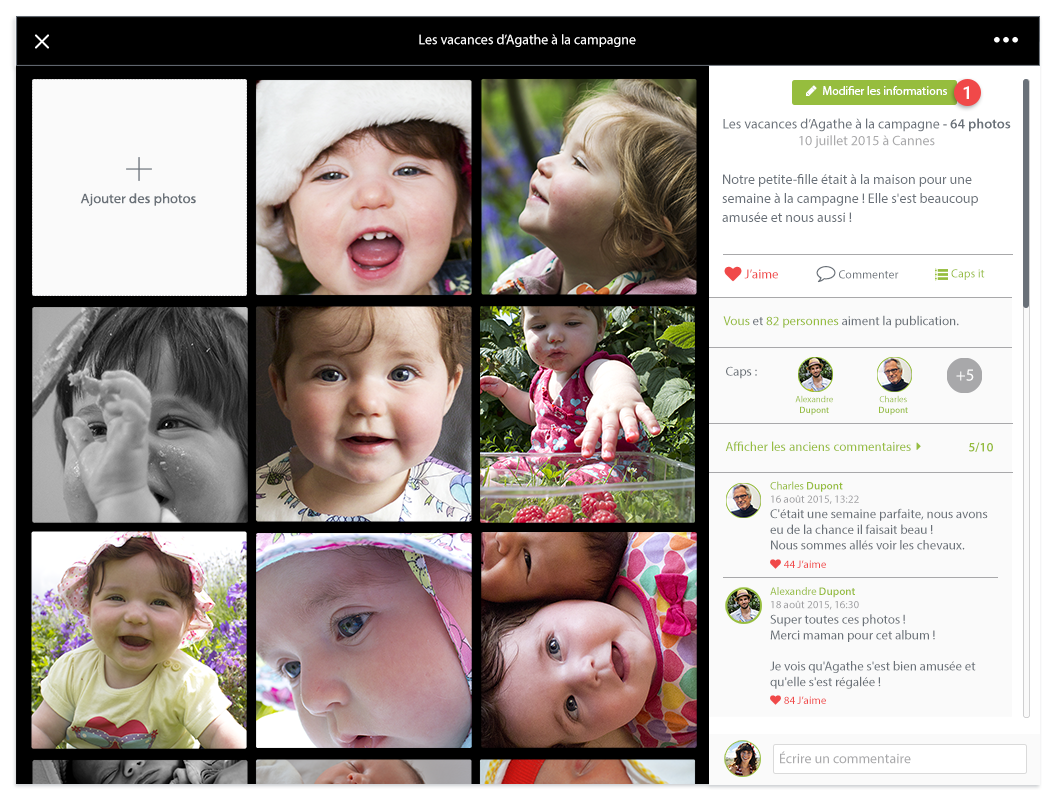Click the Commenter link text
Viewport: 1056px width, 804px height.
pos(868,274)
